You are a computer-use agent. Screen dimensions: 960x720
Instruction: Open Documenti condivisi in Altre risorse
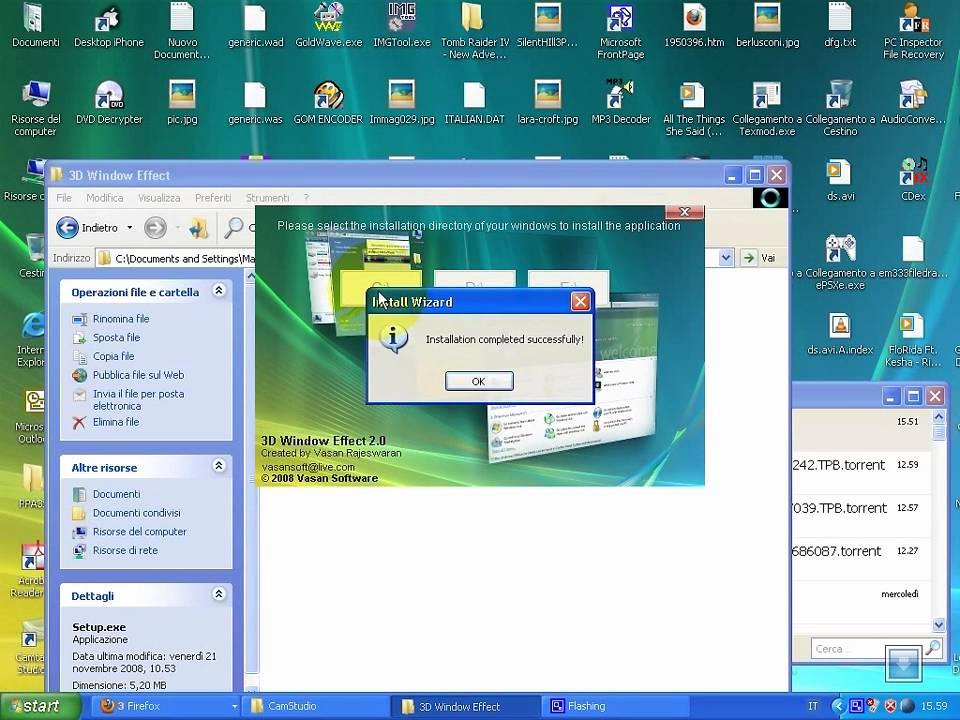(x=137, y=512)
